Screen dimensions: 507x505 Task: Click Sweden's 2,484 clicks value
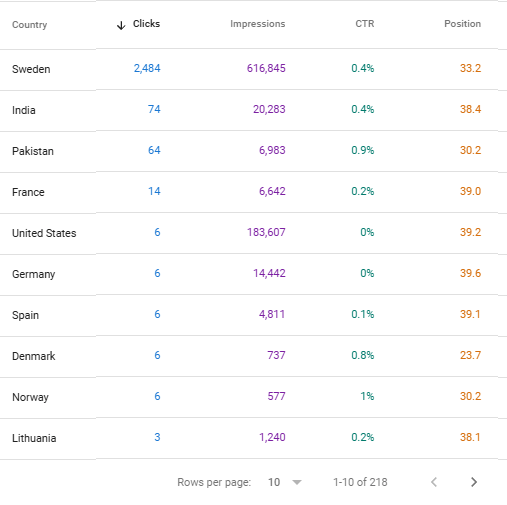pyautogui.click(x=147, y=68)
